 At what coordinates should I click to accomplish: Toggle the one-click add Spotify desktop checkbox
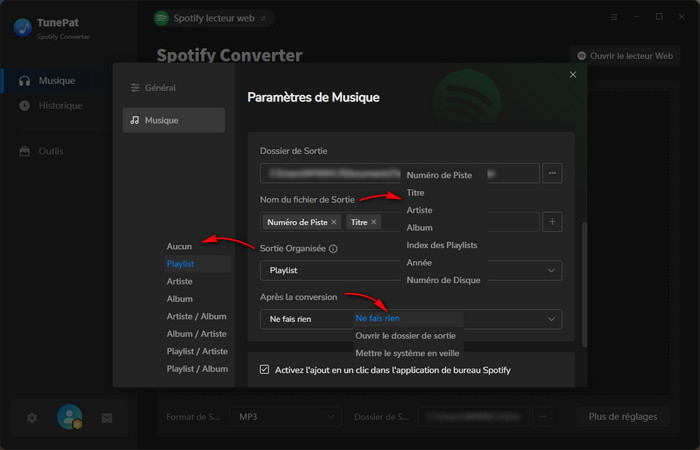point(265,370)
